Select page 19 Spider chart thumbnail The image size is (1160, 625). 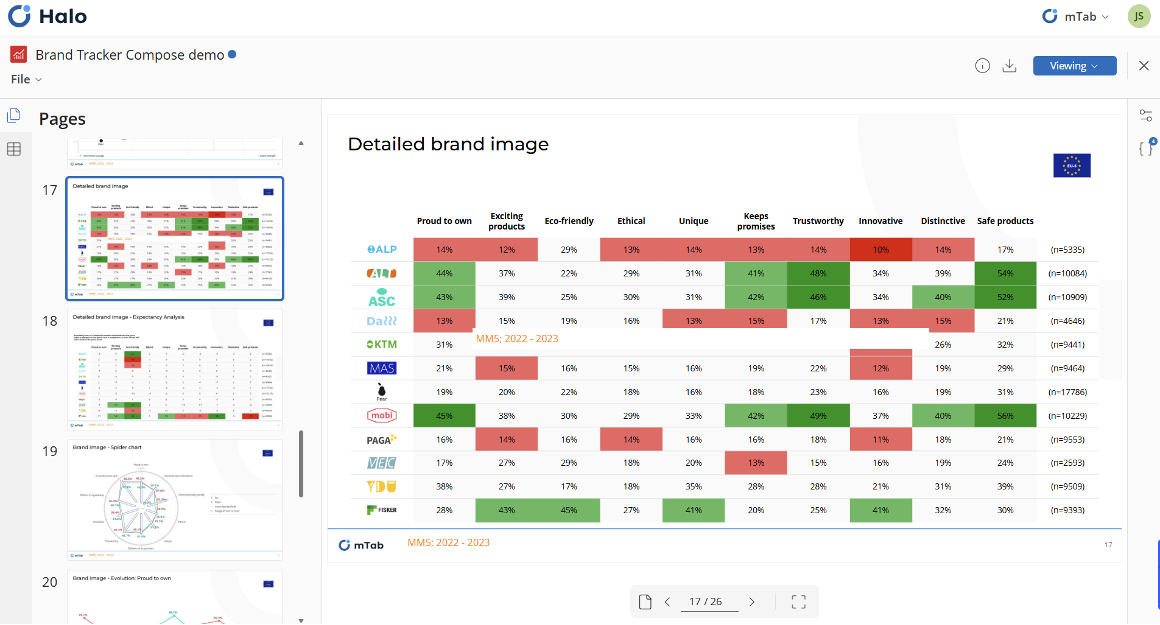coord(175,500)
